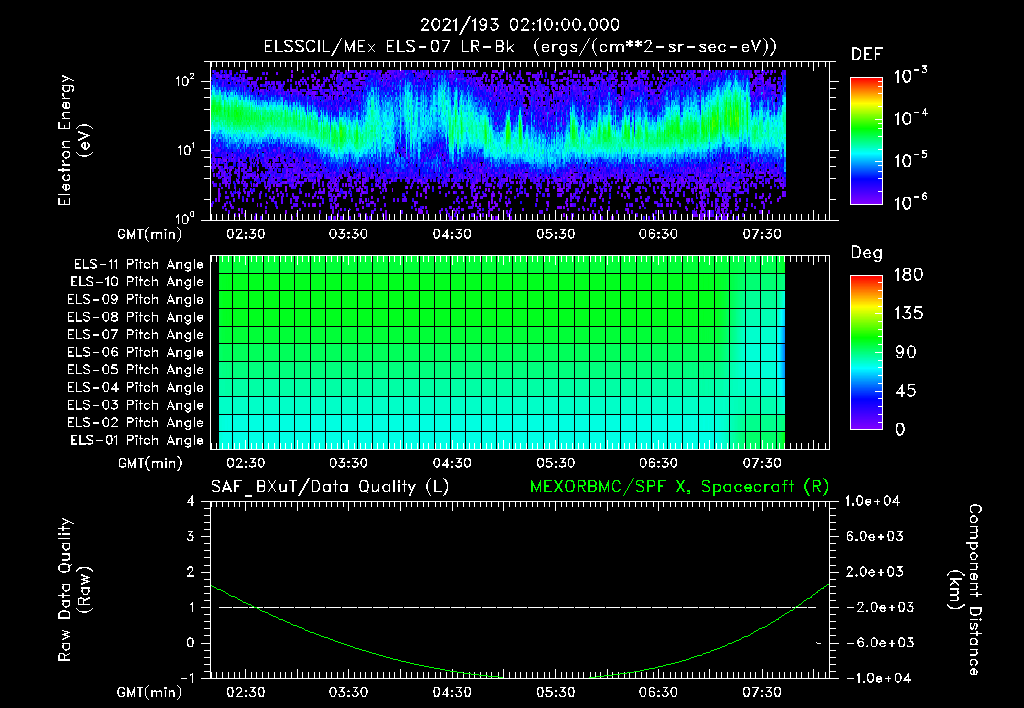Select the ELS-08 Pitch Angle label

coord(136,317)
